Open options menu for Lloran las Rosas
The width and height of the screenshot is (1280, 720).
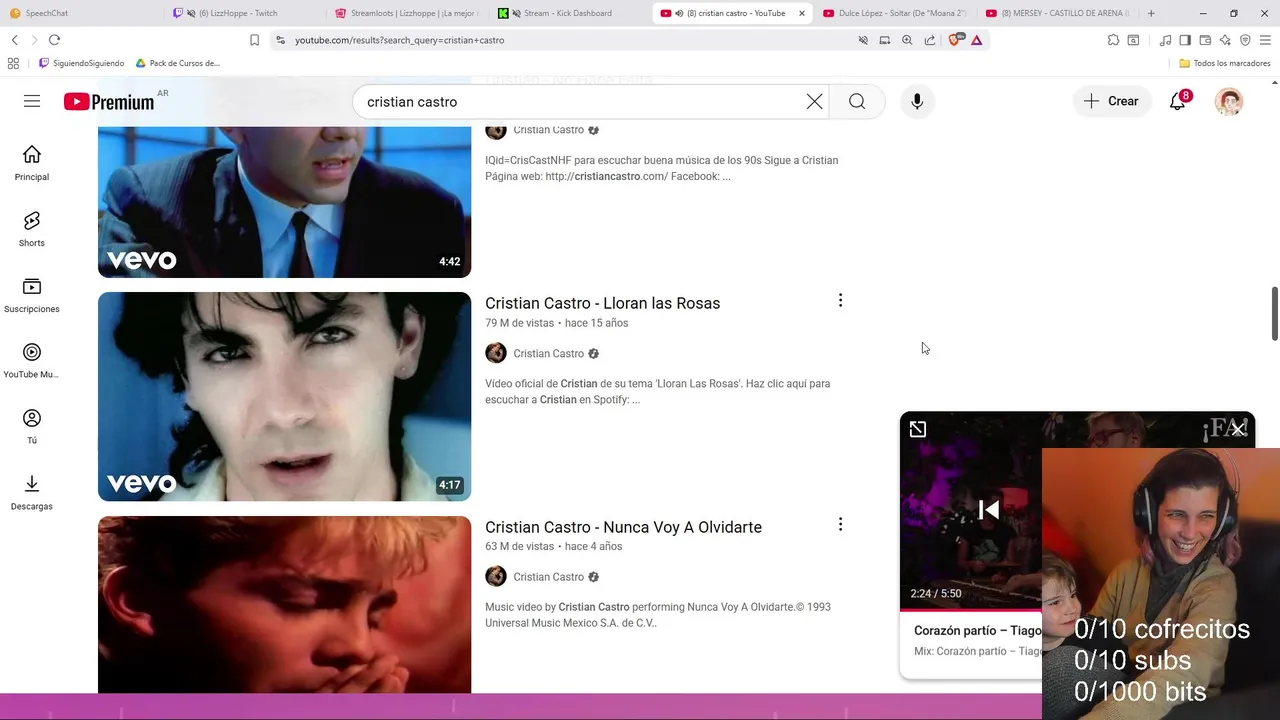(x=840, y=300)
